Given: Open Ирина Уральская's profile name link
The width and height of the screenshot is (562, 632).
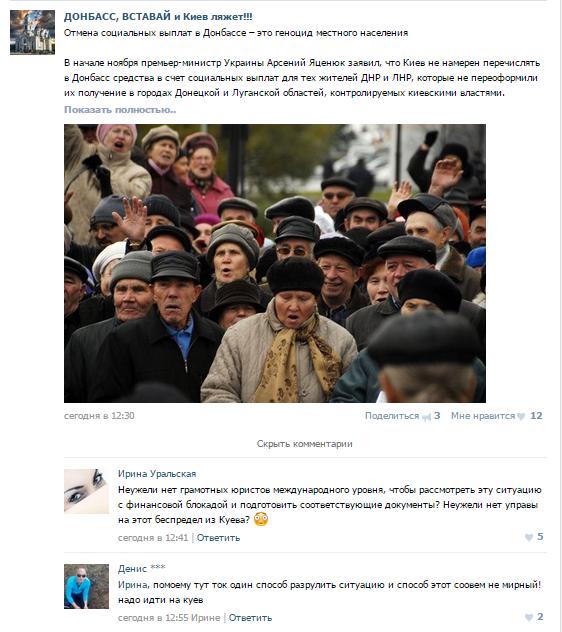Looking at the screenshot, I should pos(157,474).
